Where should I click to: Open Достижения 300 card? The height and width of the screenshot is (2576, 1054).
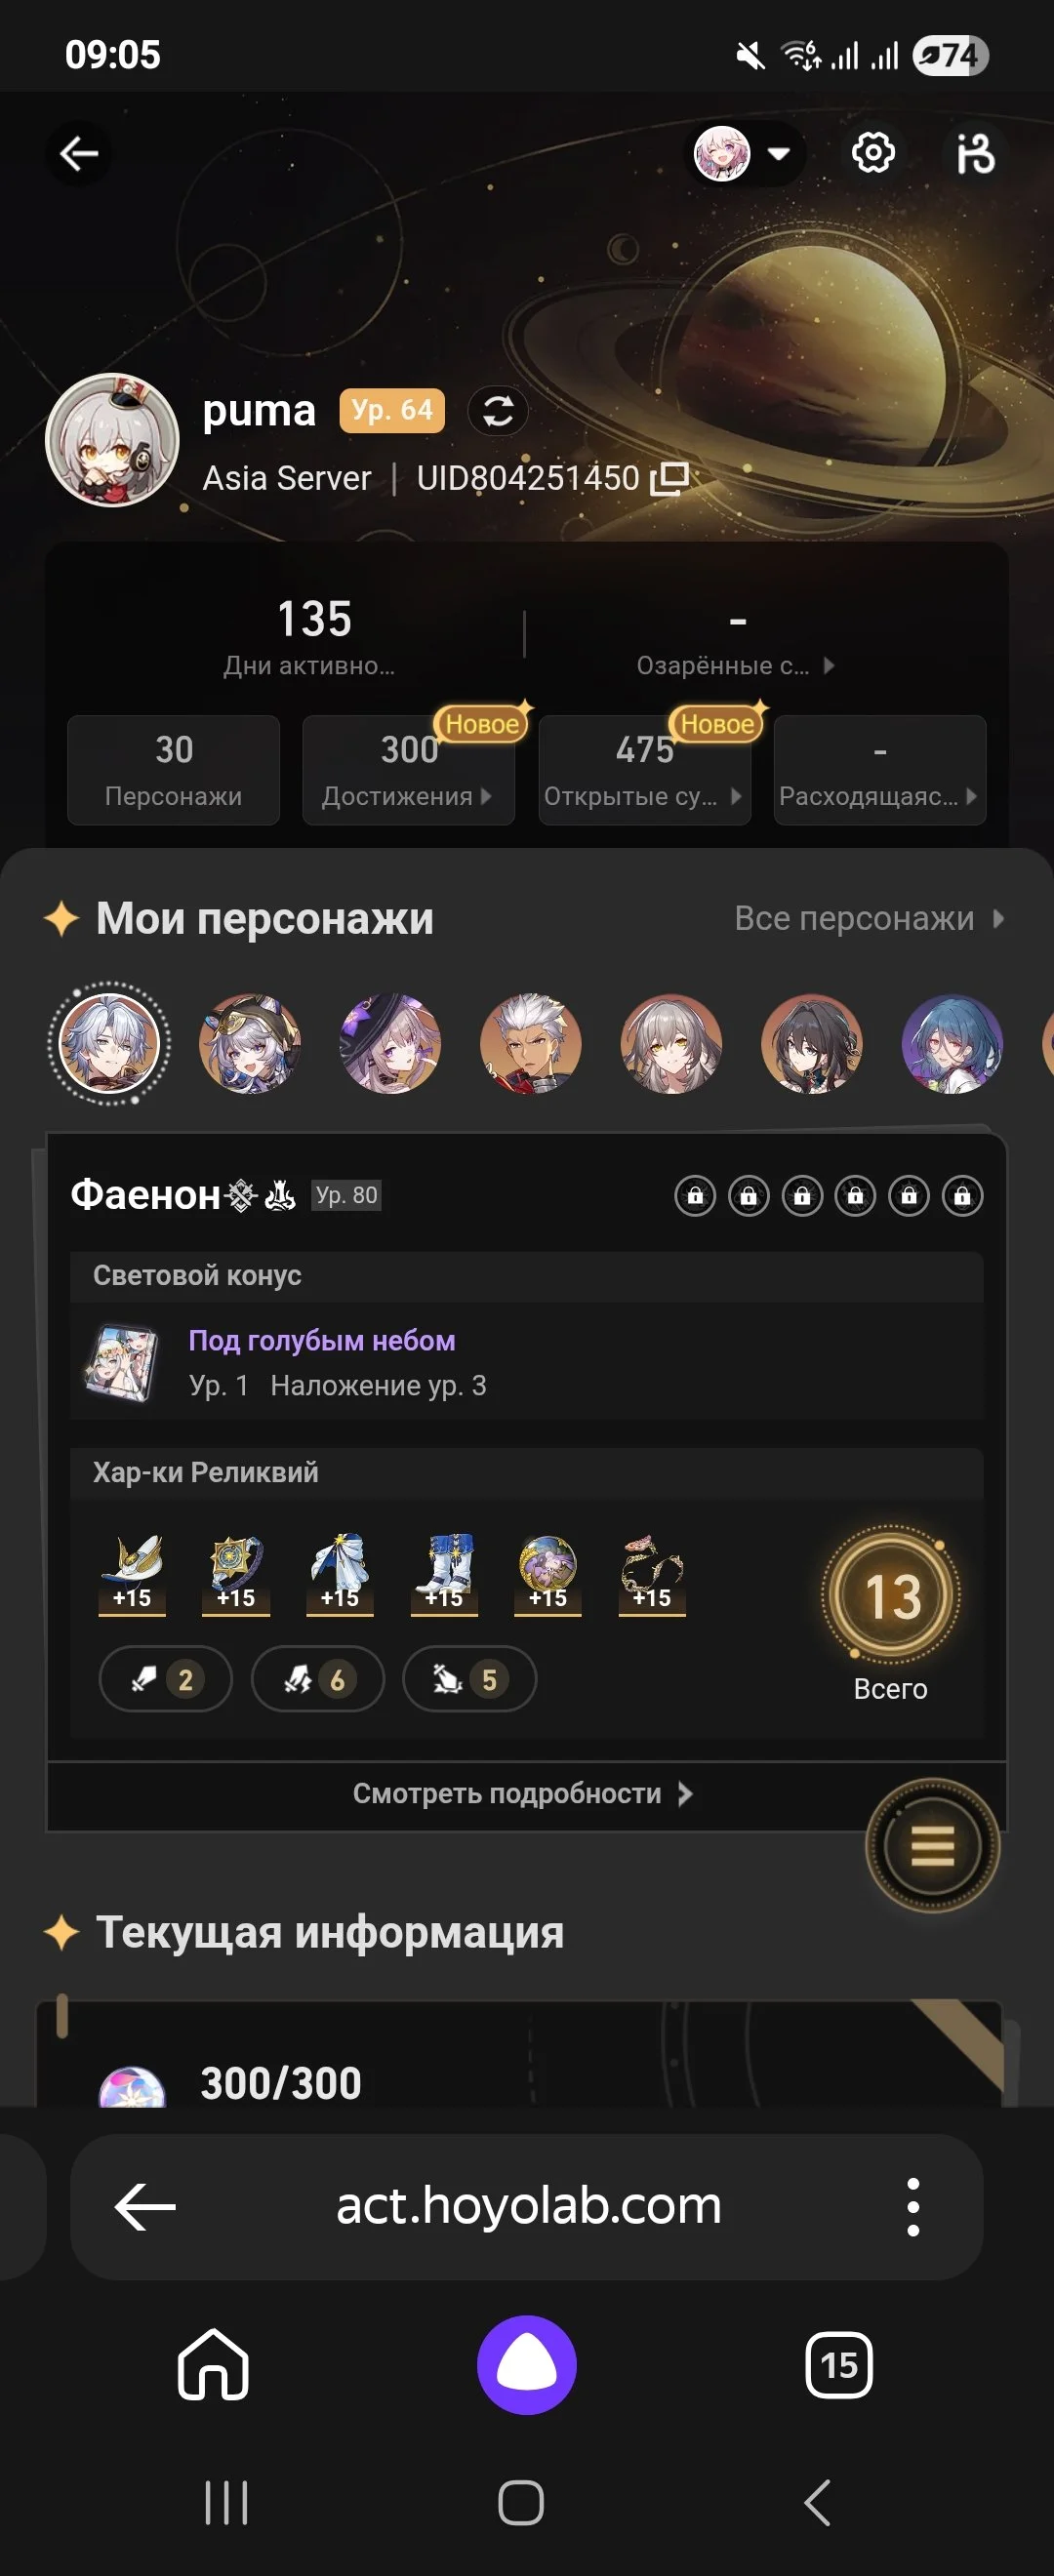(409, 770)
